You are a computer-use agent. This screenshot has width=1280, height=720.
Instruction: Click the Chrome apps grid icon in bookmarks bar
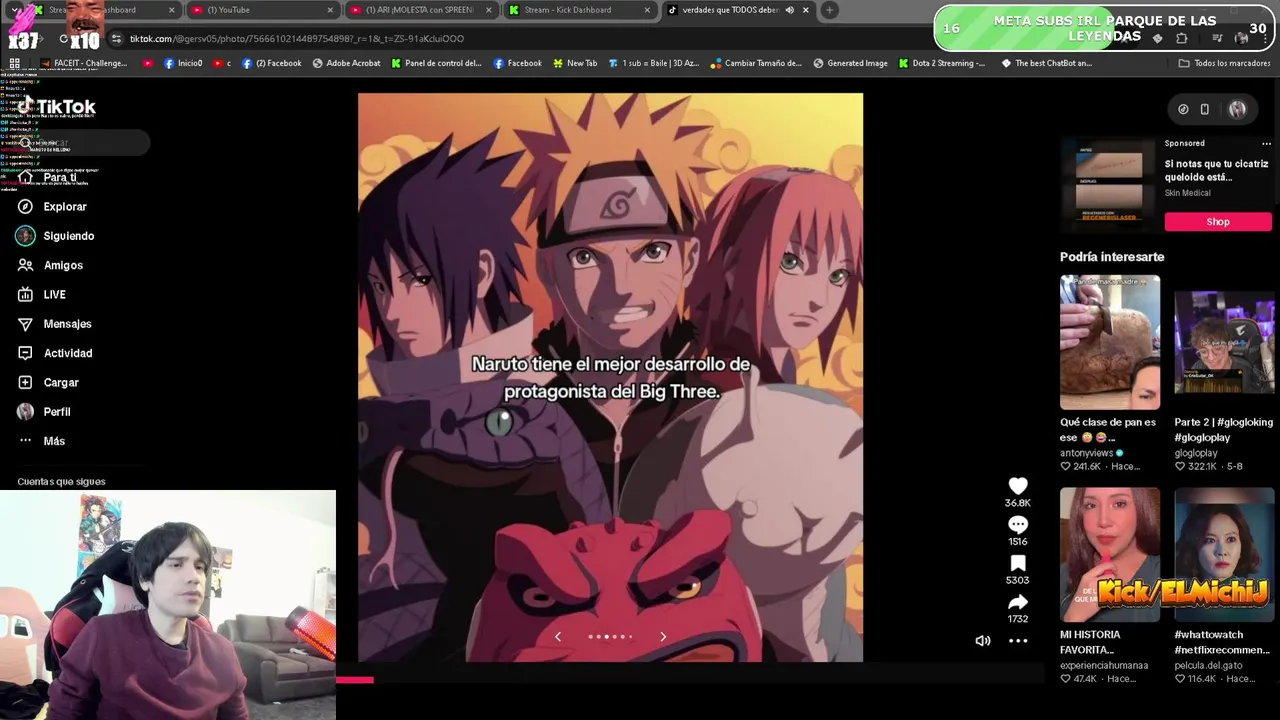[x=14, y=63]
